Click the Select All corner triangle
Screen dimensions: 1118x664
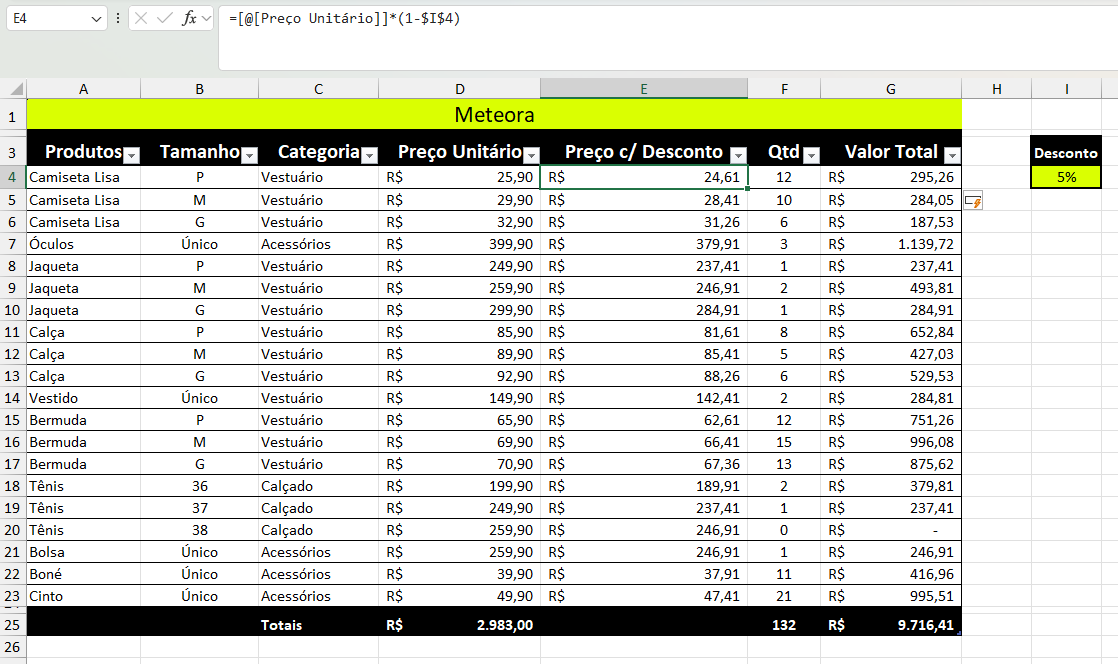[x=16, y=88]
